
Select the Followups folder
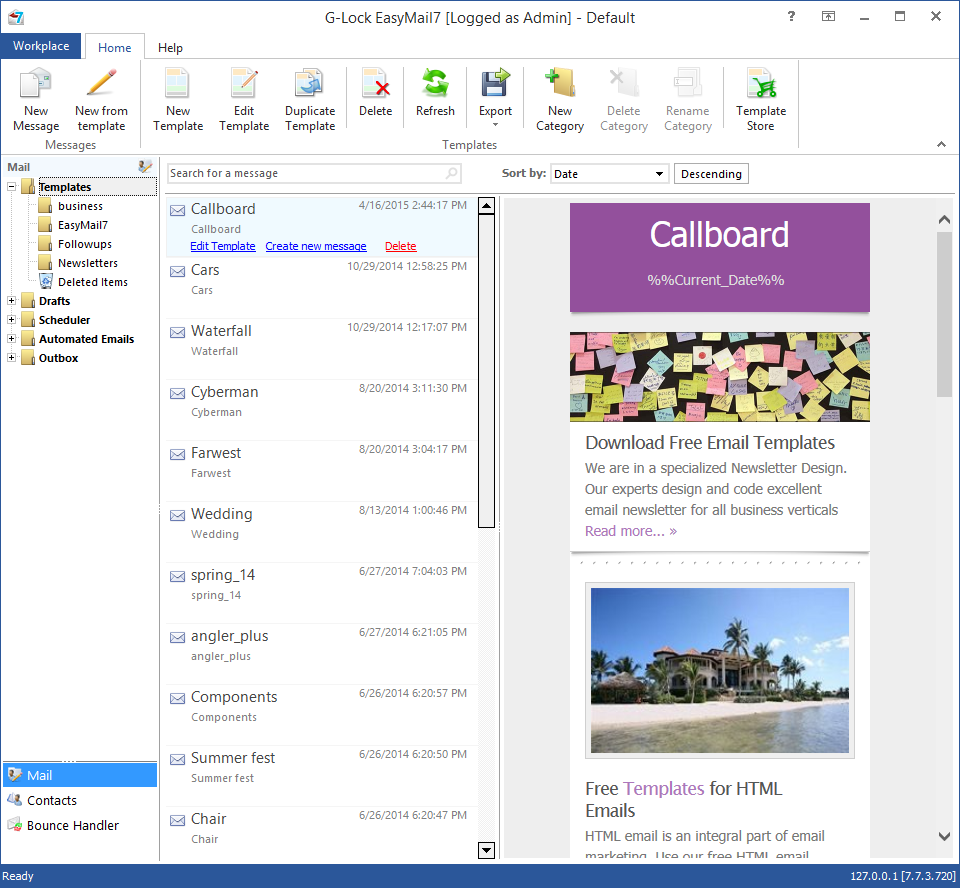click(x=84, y=244)
